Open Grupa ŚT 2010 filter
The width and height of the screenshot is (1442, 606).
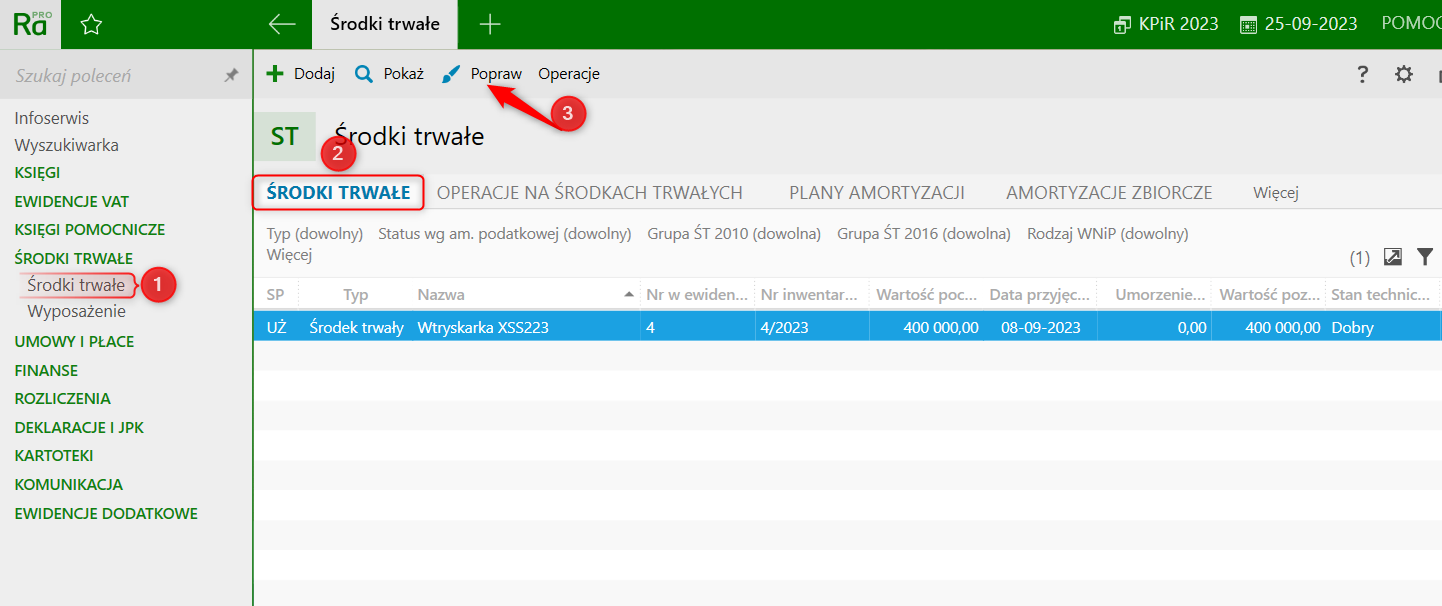[734, 234]
